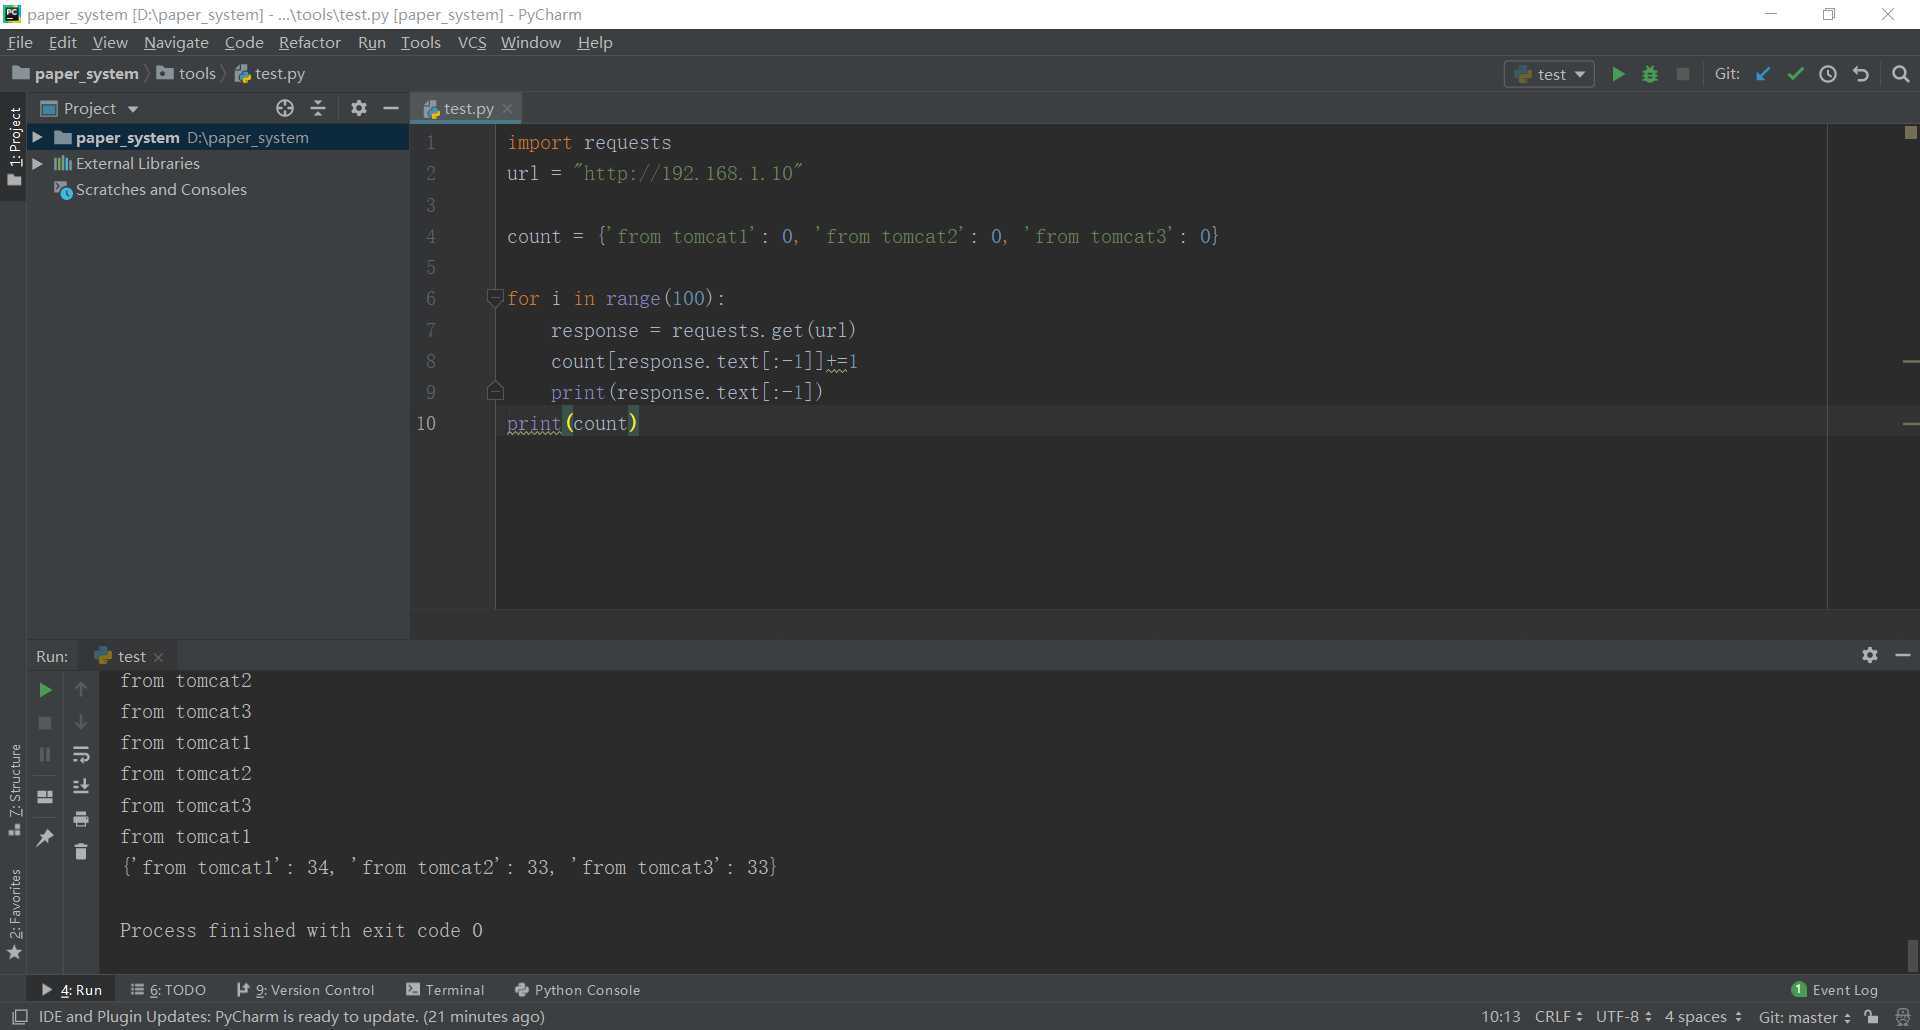Change line separator CRLF in status bar
Viewport: 1920px width, 1030px height.
pos(1558,1017)
